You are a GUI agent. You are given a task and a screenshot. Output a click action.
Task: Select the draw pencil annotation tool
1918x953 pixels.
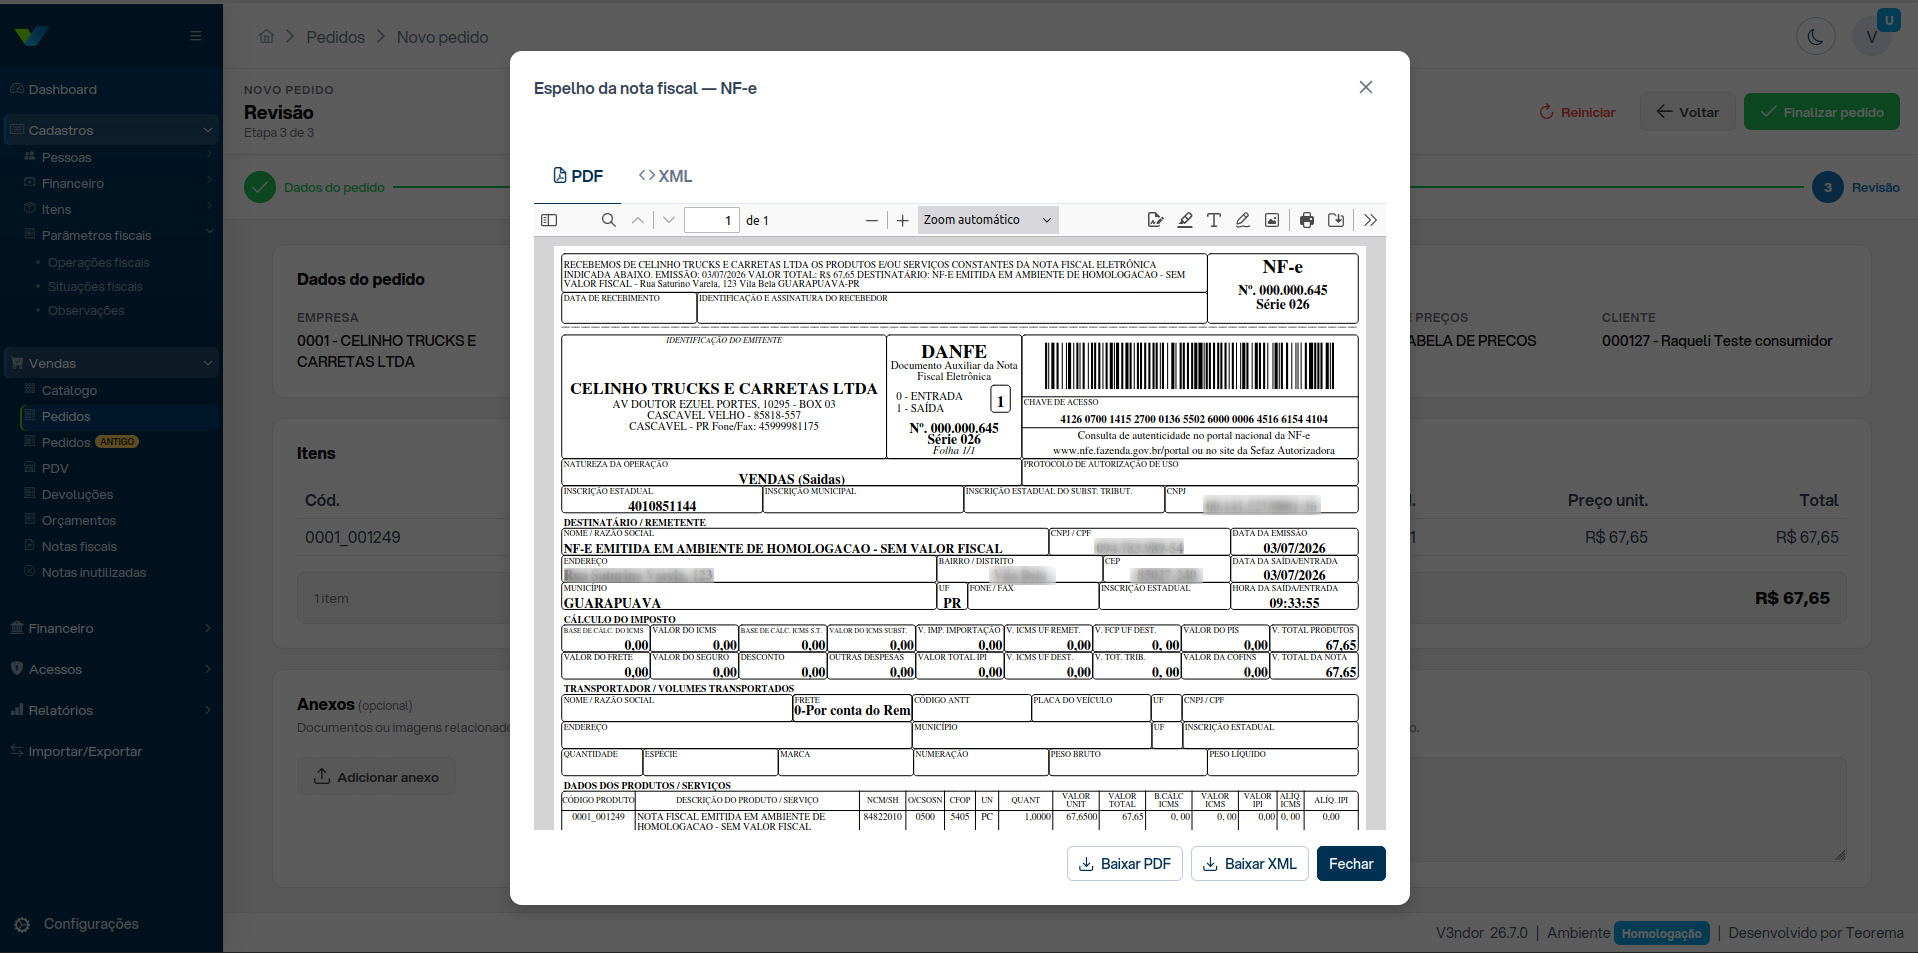(x=1243, y=220)
